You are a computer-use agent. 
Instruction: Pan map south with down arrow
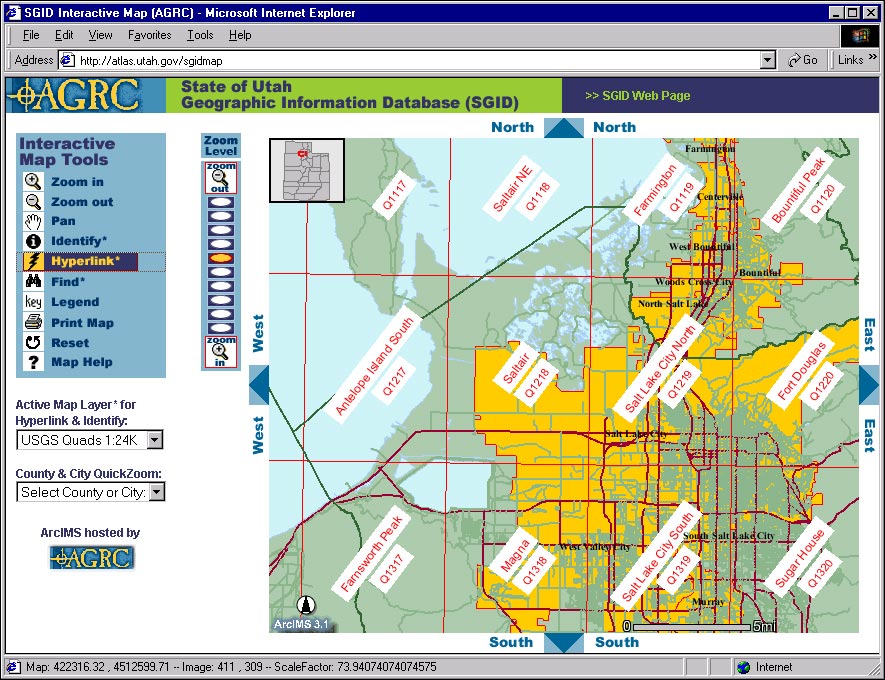click(x=563, y=643)
